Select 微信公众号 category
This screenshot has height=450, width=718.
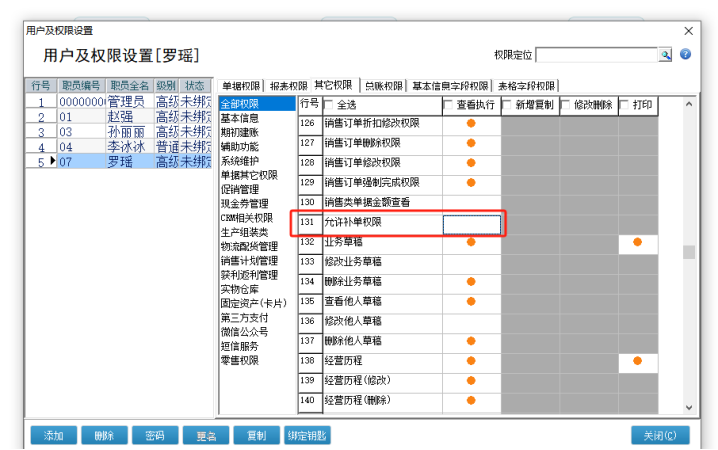(x=245, y=332)
